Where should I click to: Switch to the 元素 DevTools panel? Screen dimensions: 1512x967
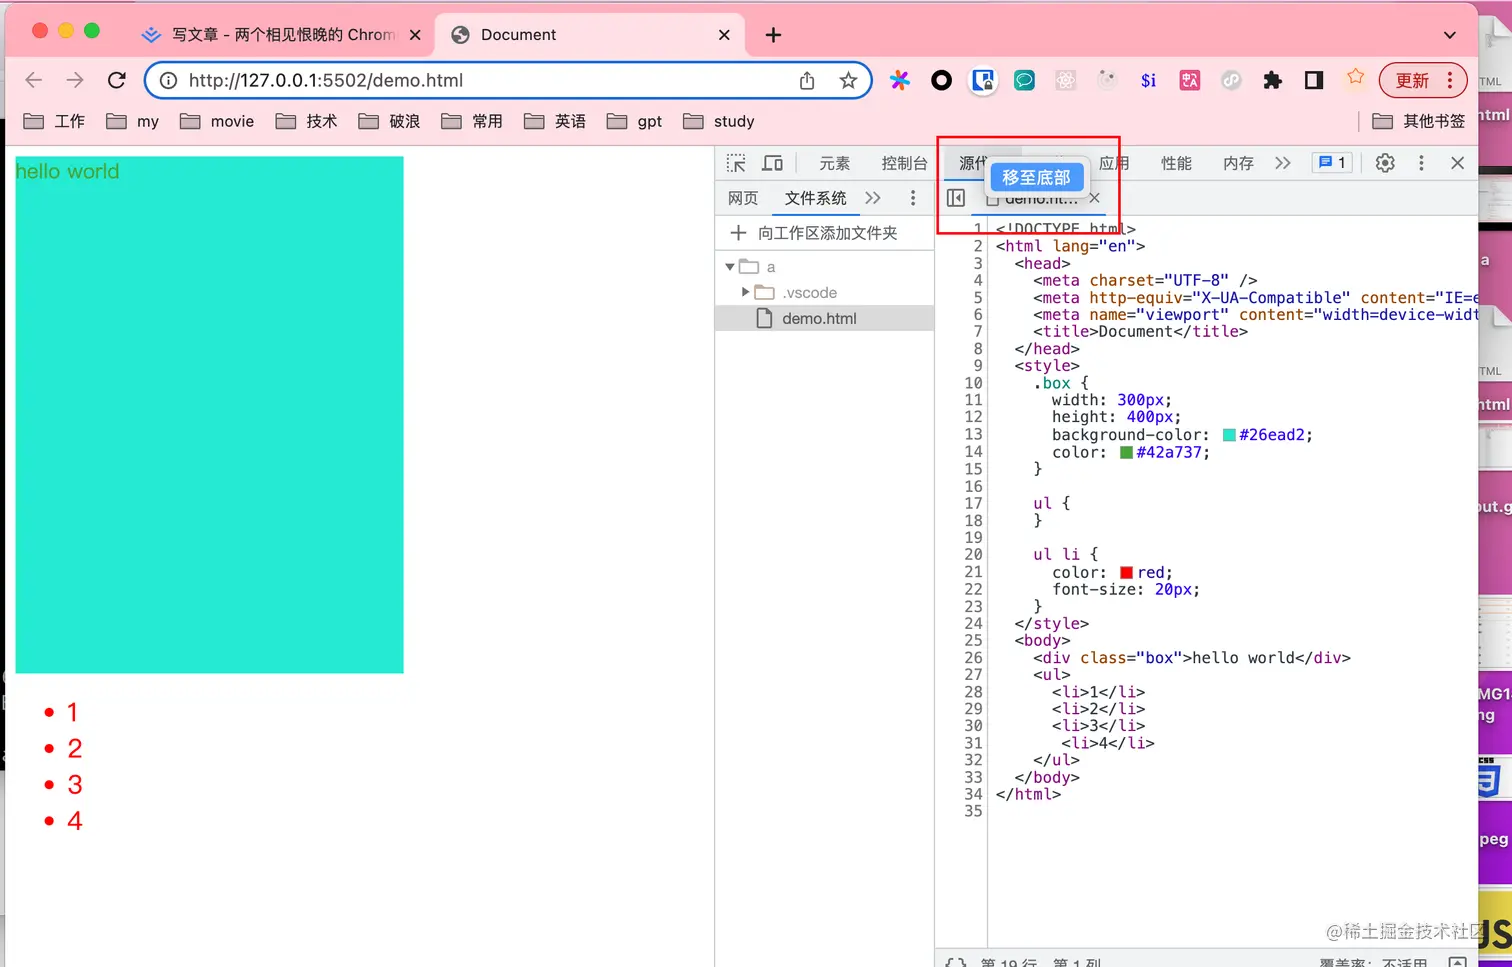pos(835,163)
